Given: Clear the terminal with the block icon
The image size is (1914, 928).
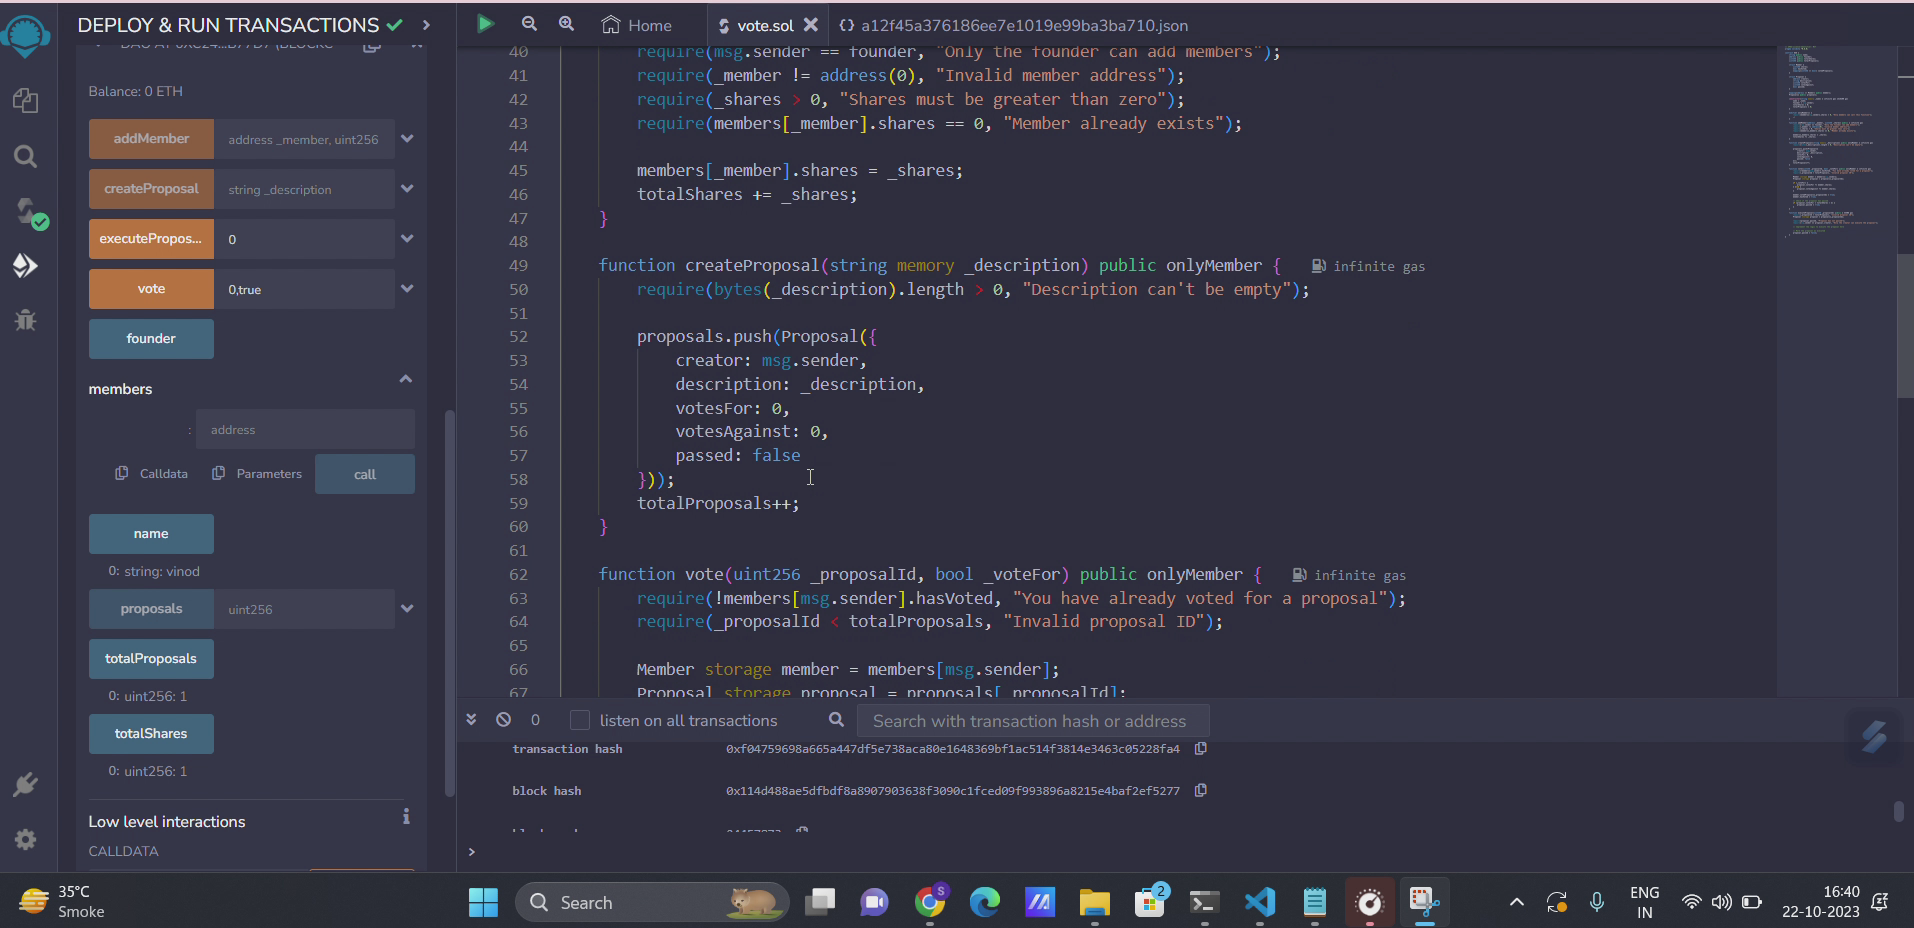Looking at the screenshot, I should 503,720.
